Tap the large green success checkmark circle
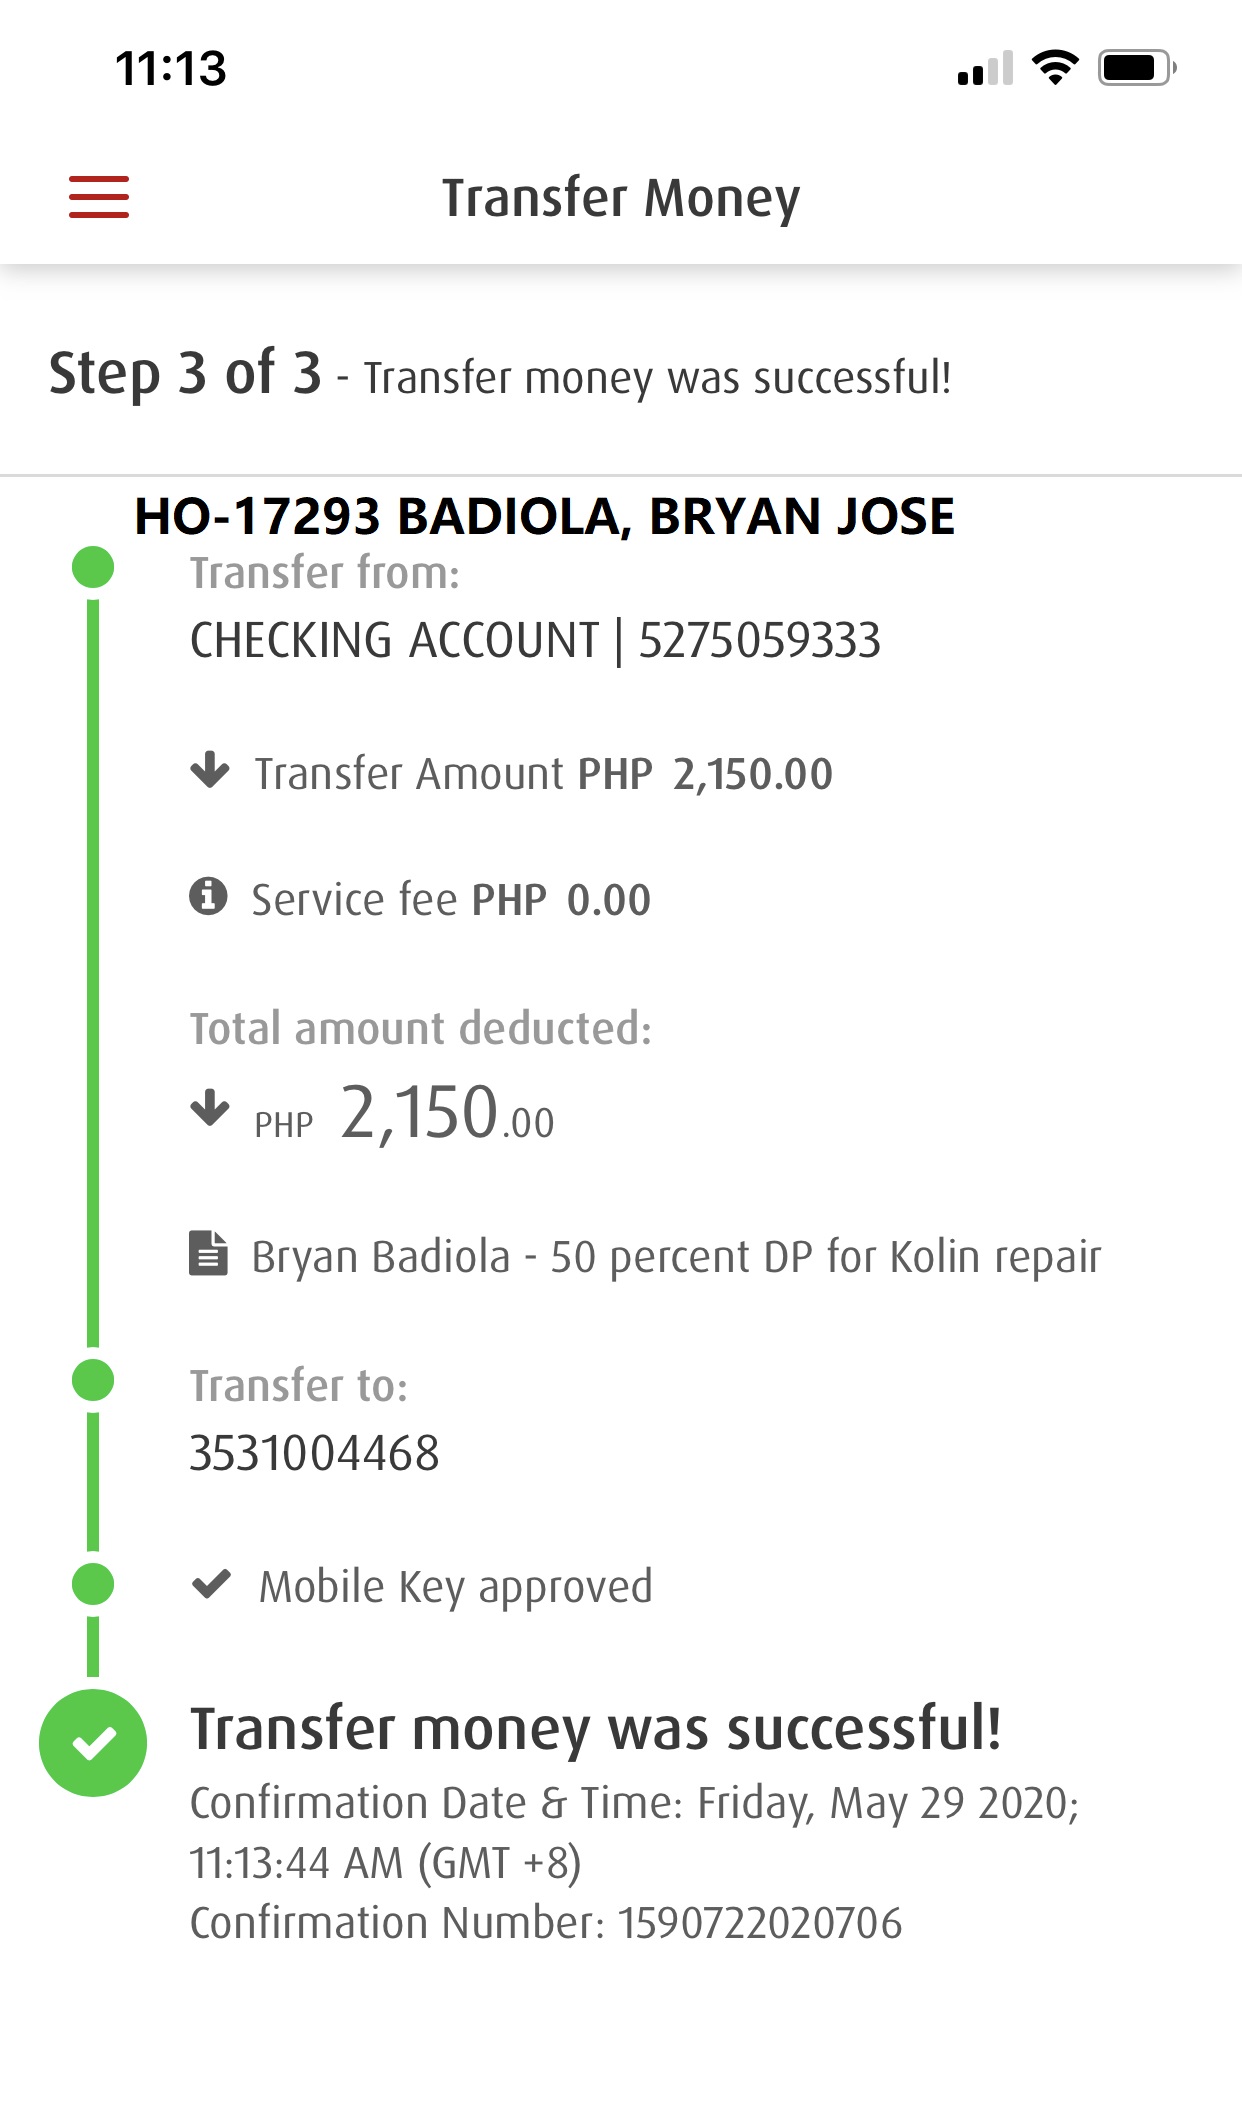1242x2112 pixels. [x=93, y=1743]
